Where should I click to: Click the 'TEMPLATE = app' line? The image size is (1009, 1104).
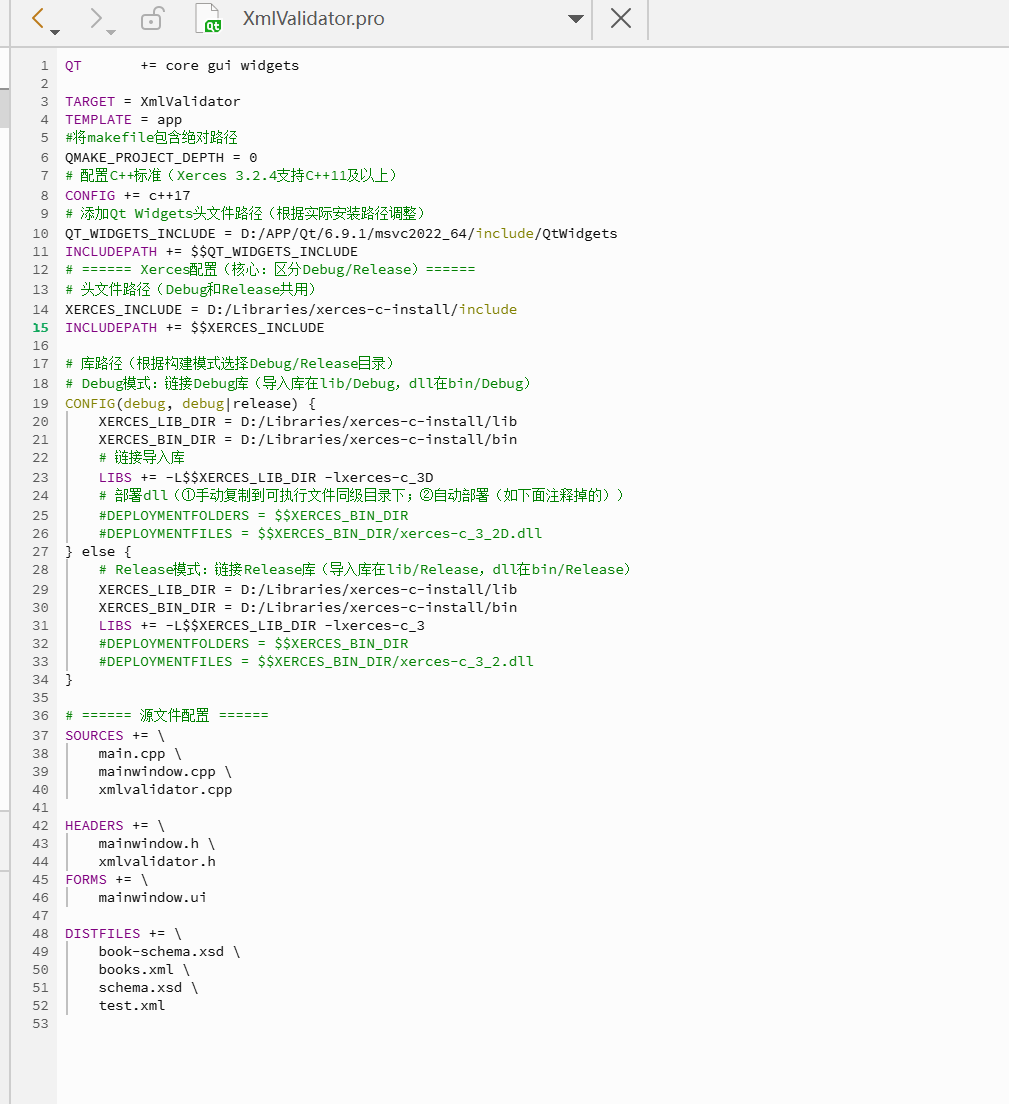123,120
